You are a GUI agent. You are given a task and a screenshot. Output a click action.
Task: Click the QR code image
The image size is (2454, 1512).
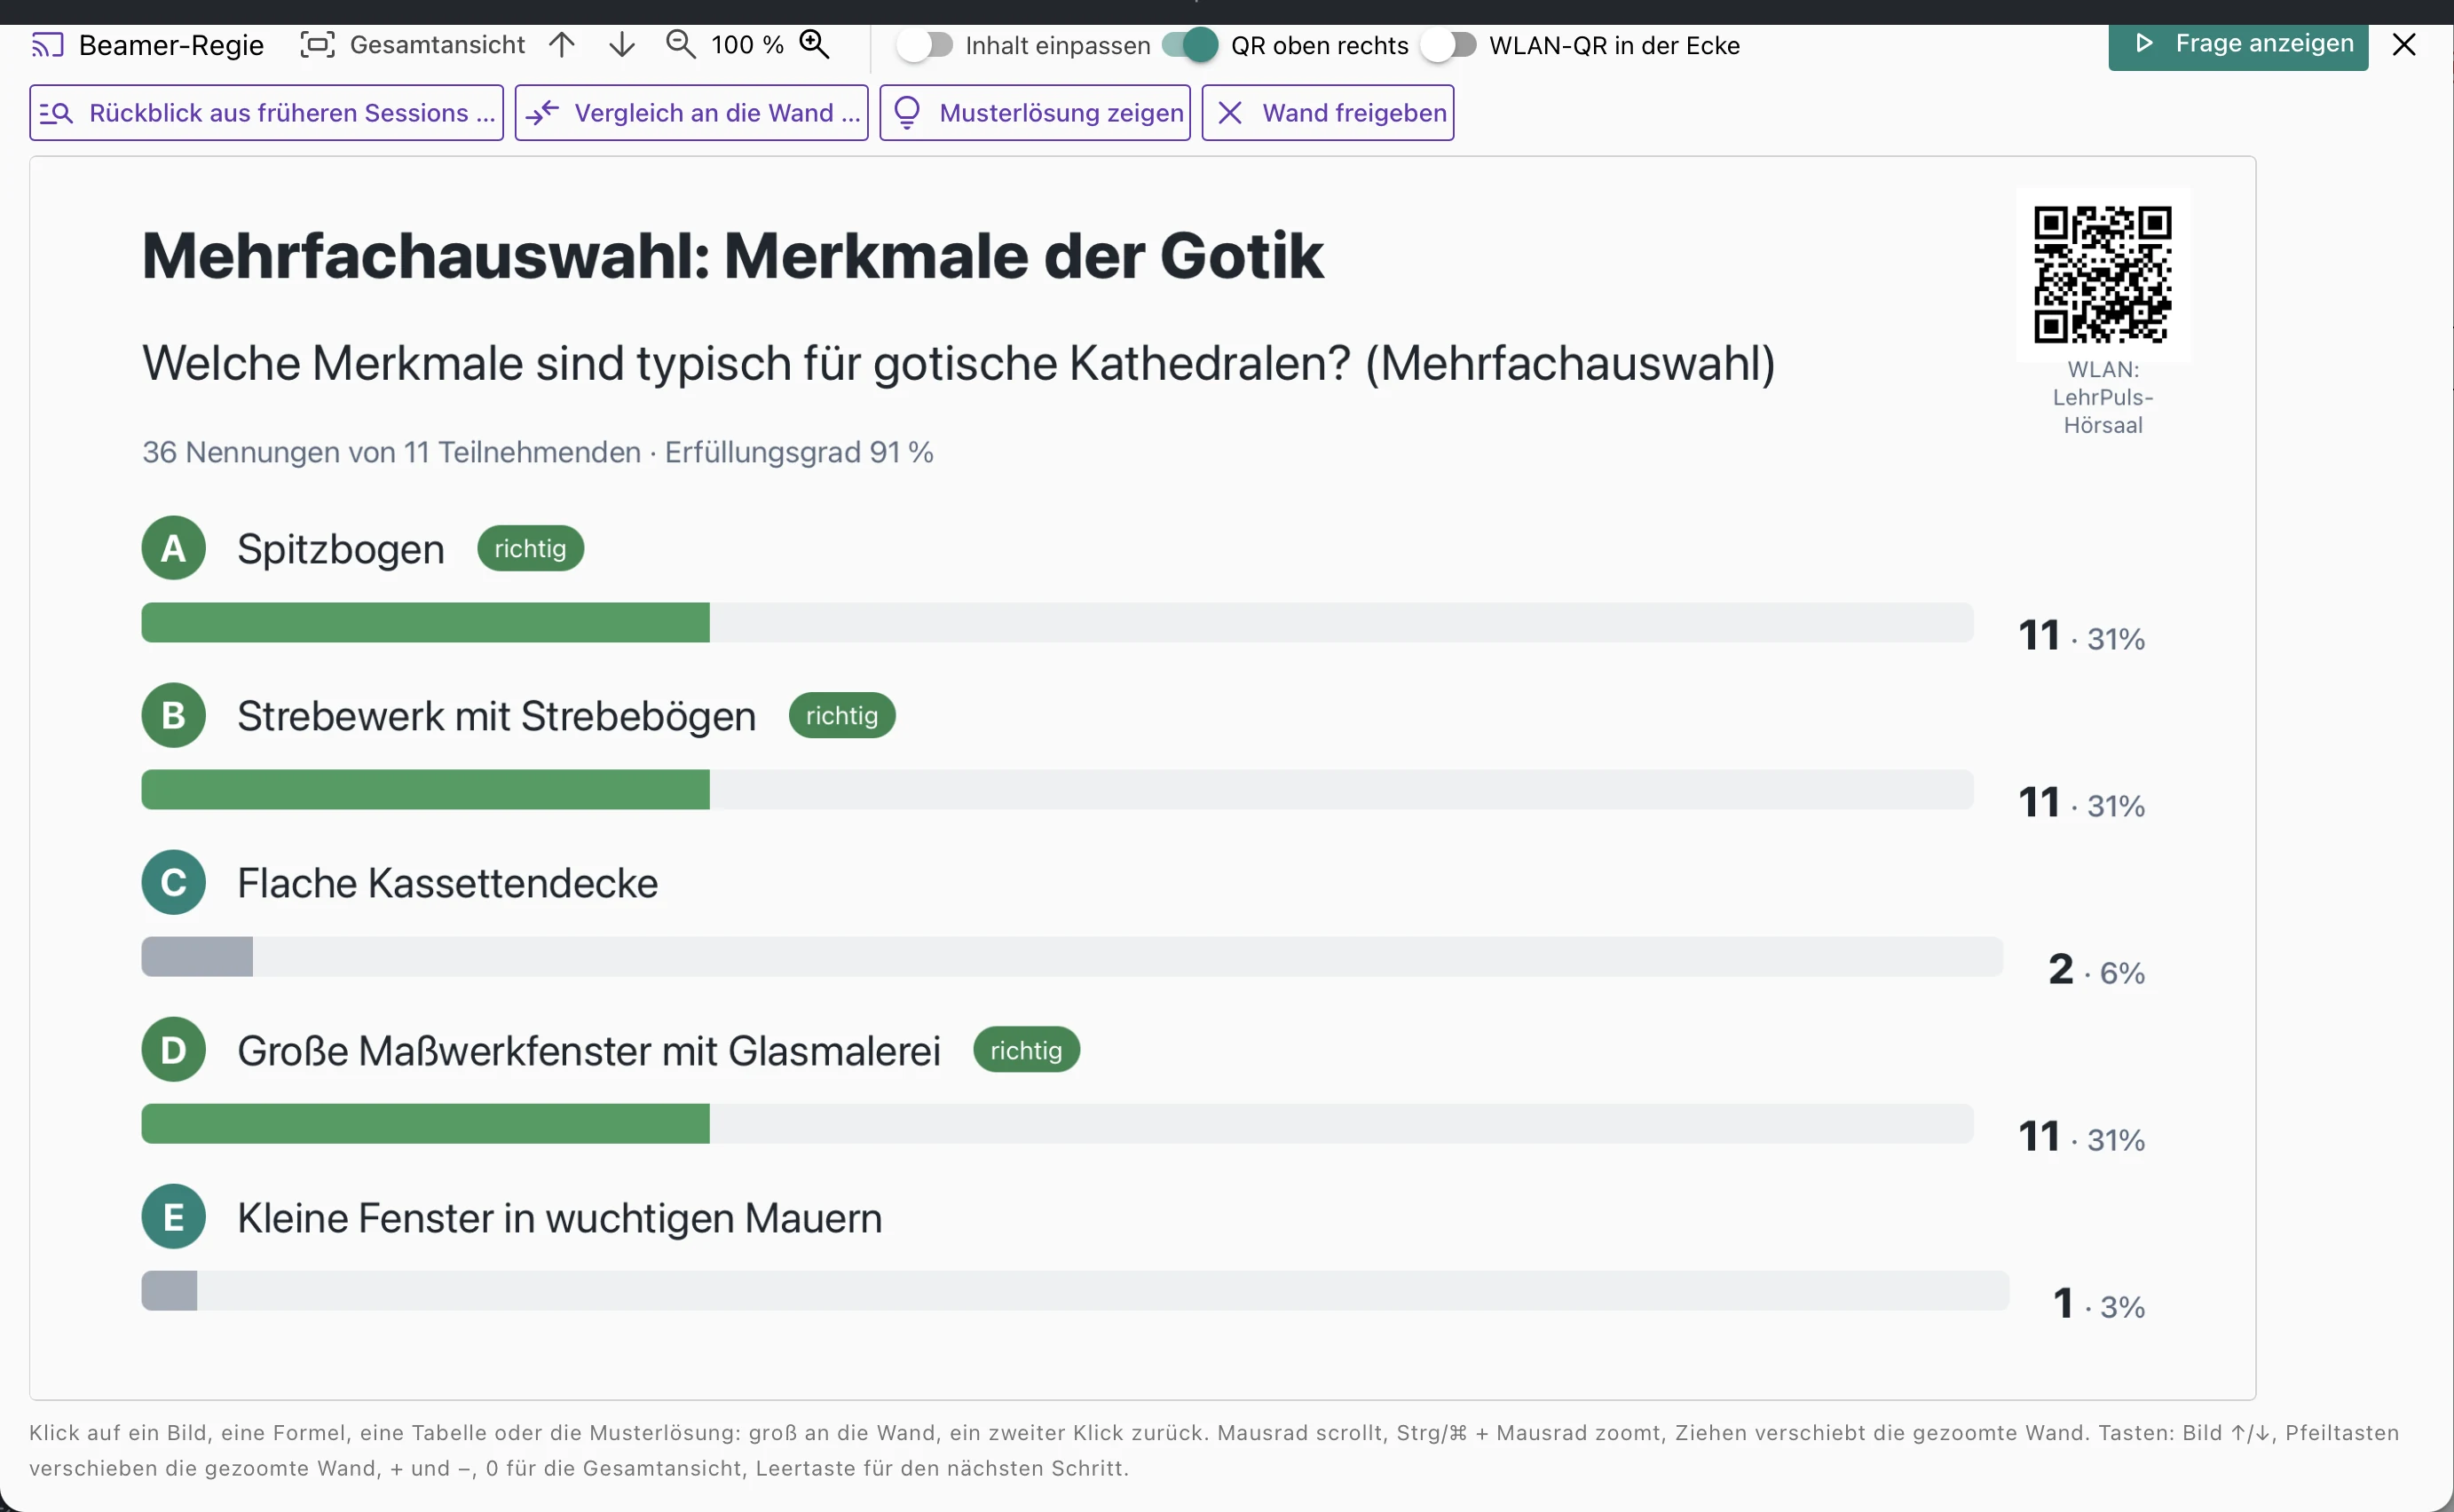[2103, 275]
